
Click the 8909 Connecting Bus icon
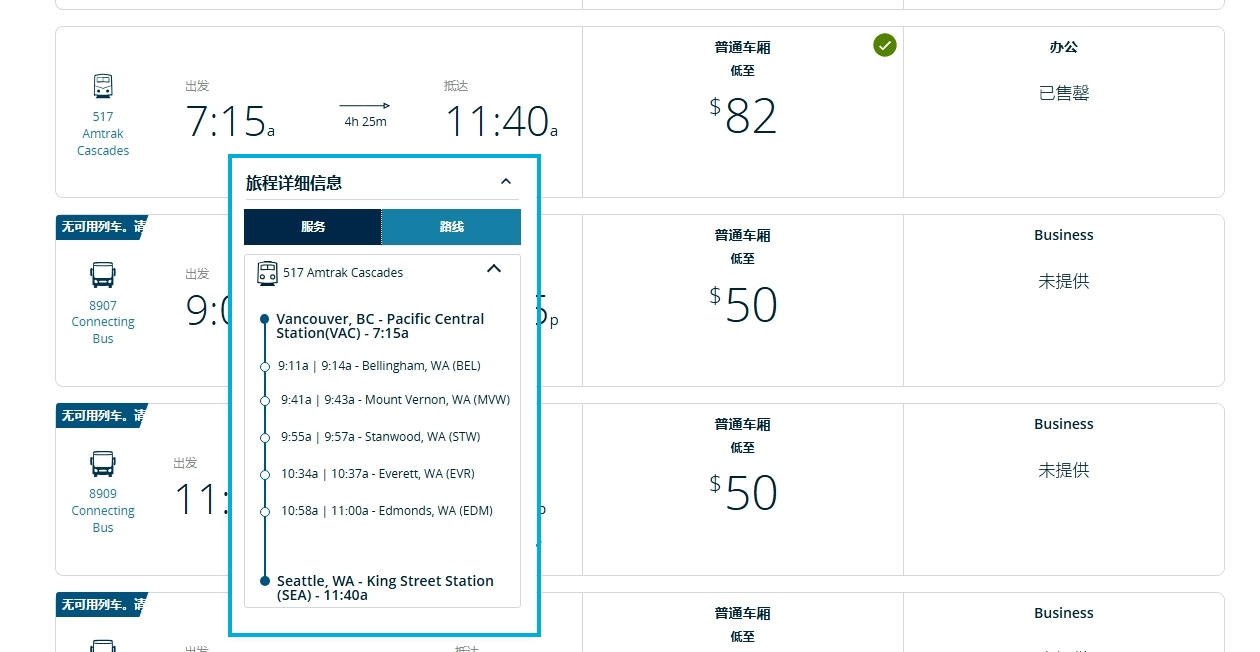click(x=103, y=463)
